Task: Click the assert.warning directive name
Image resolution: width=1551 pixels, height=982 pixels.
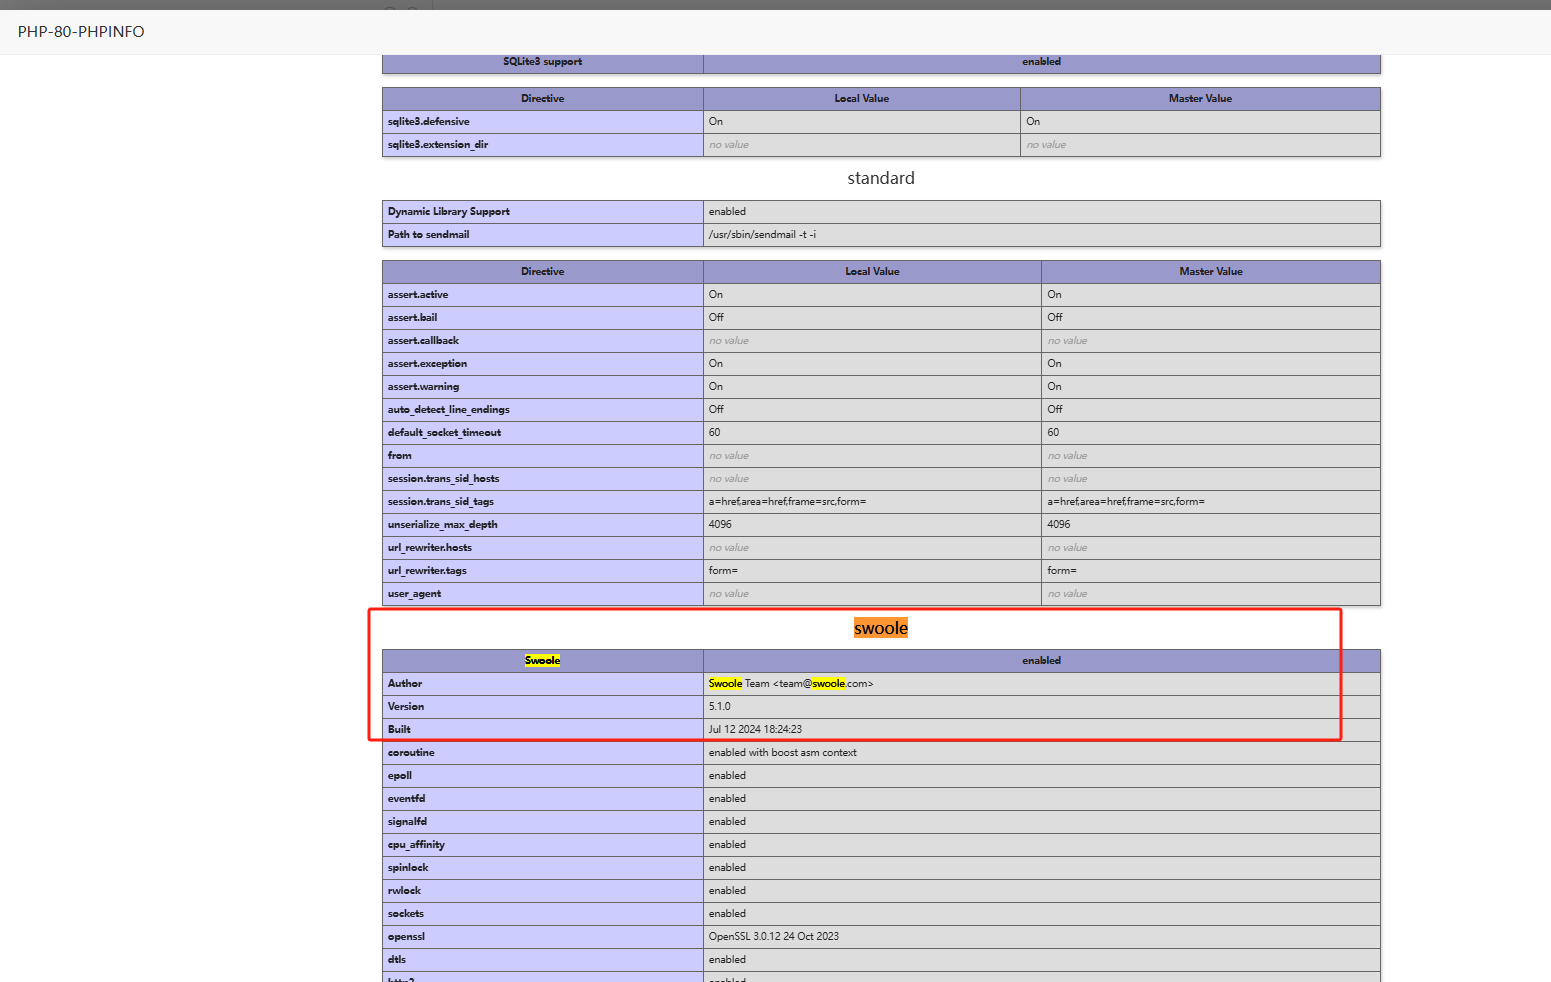Action: point(424,387)
